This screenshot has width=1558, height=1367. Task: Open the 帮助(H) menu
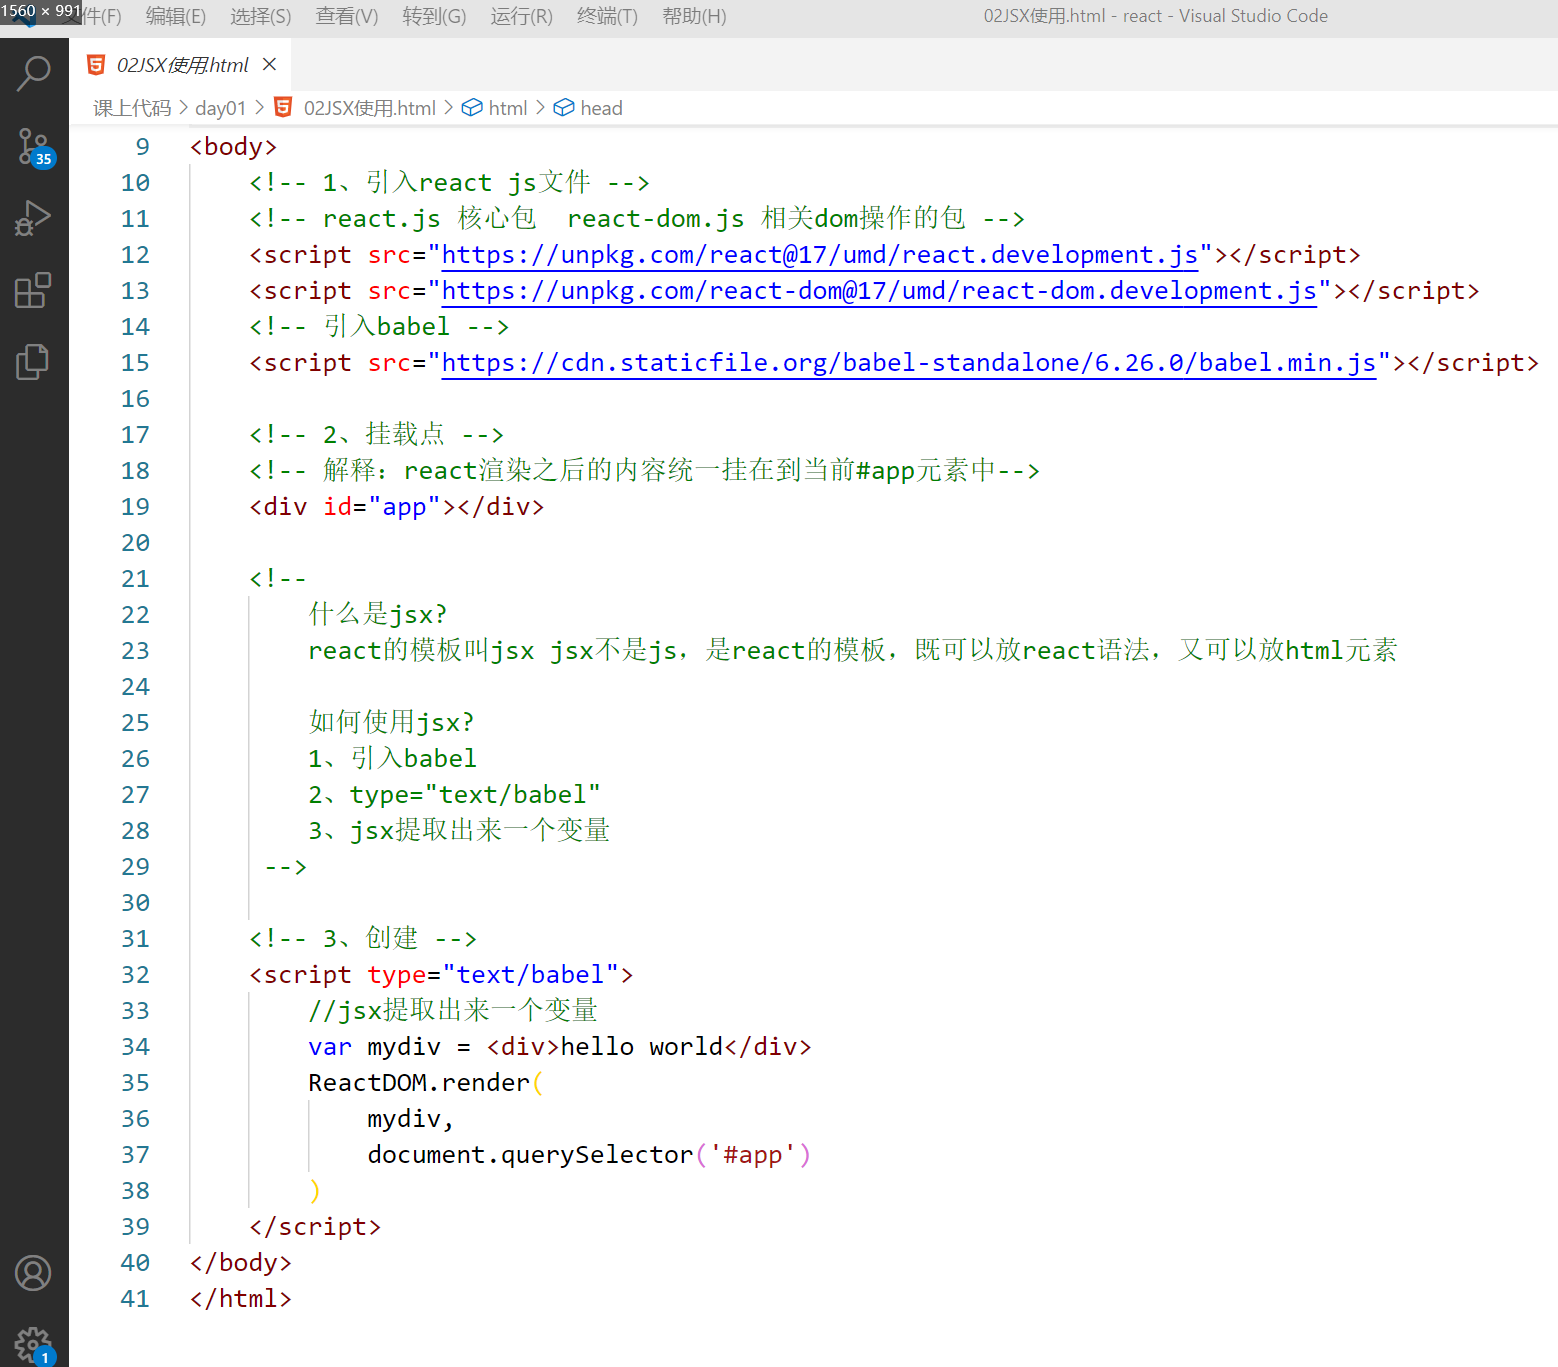click(x=695, y=16)
